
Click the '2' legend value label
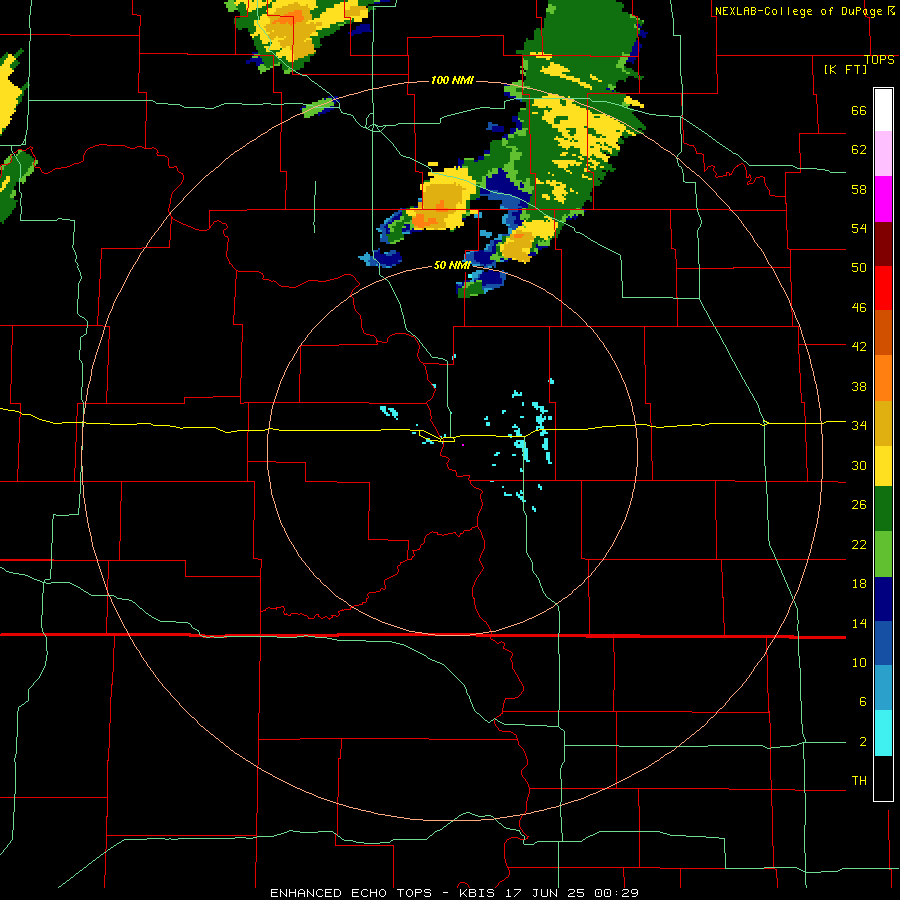(x=863, y=741)
